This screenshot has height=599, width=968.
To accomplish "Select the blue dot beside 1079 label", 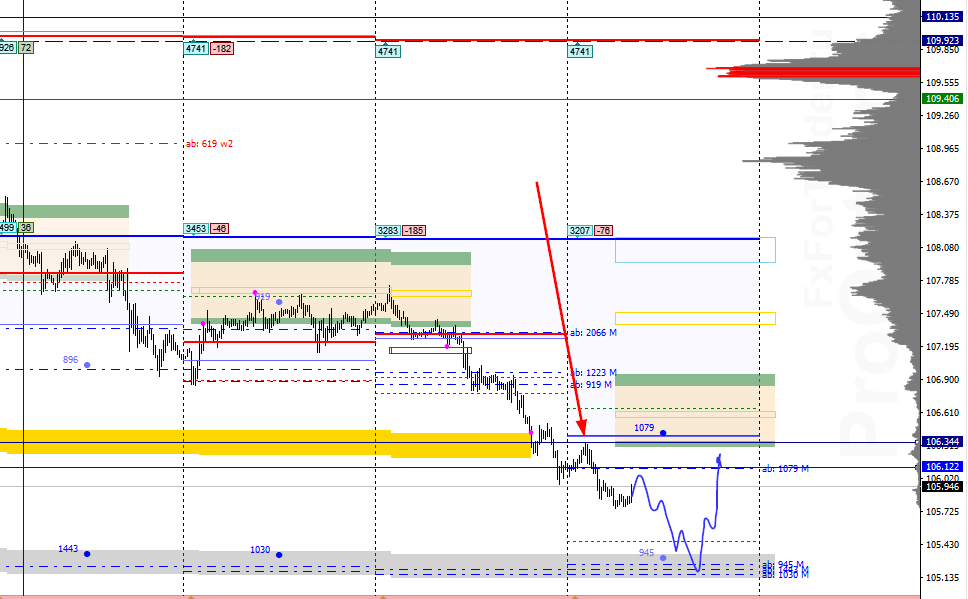I will click(663, 434).
